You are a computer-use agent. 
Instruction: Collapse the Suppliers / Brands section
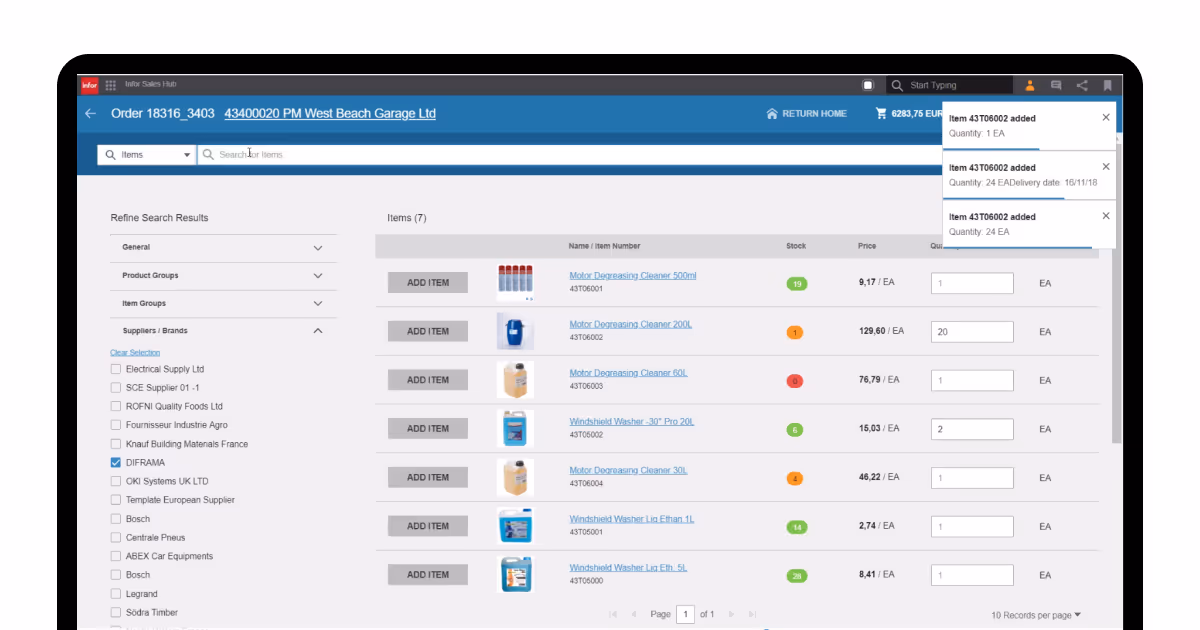[318, 330]
